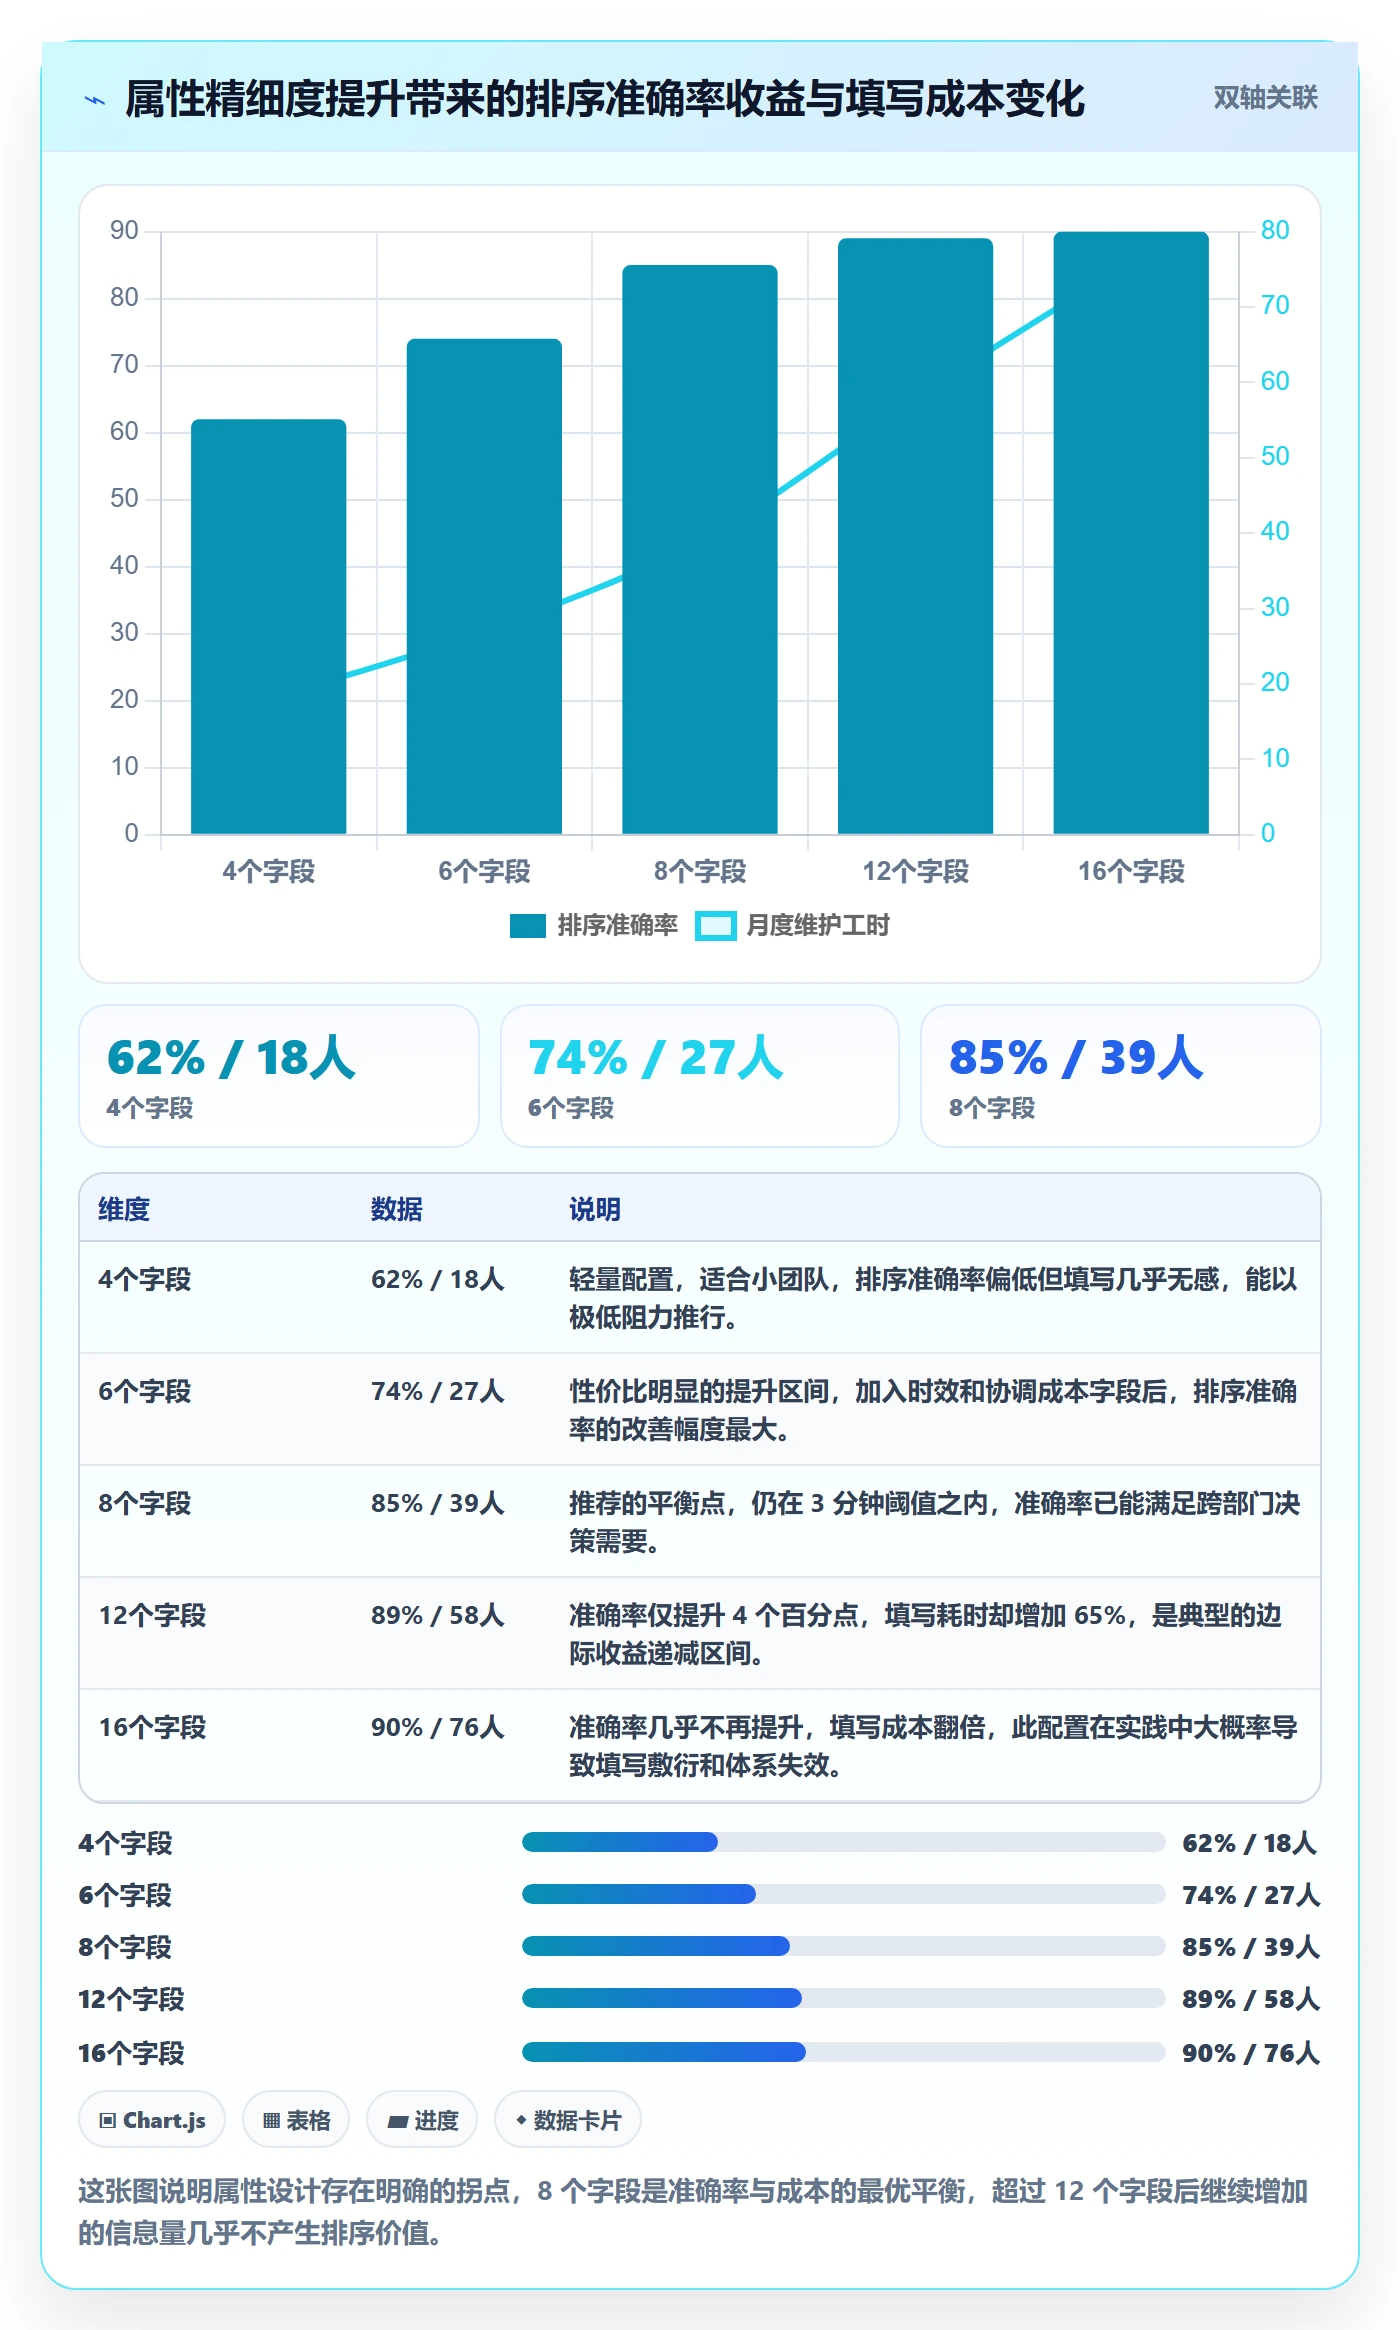Click the progress bar labeled 90% / 76人
The height and width of the screenshot is (2330, 1400).
point(844,2052)
